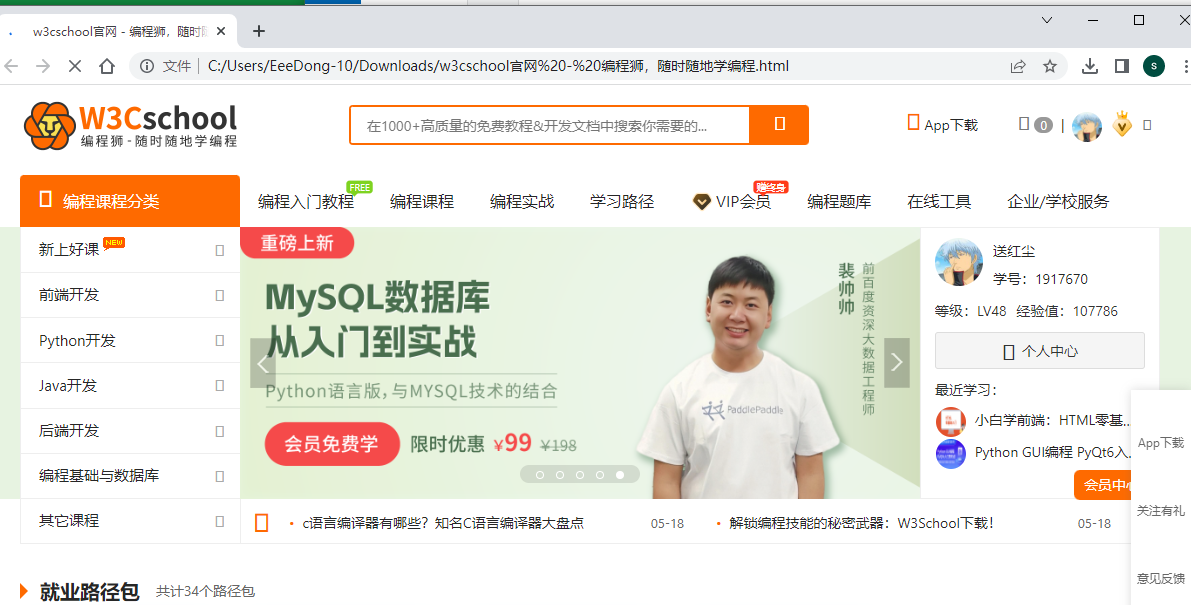Open the browser downloads panel
Viewport: 1191px width, 605px height.
pyautogui.click(x=1090, y=66)
